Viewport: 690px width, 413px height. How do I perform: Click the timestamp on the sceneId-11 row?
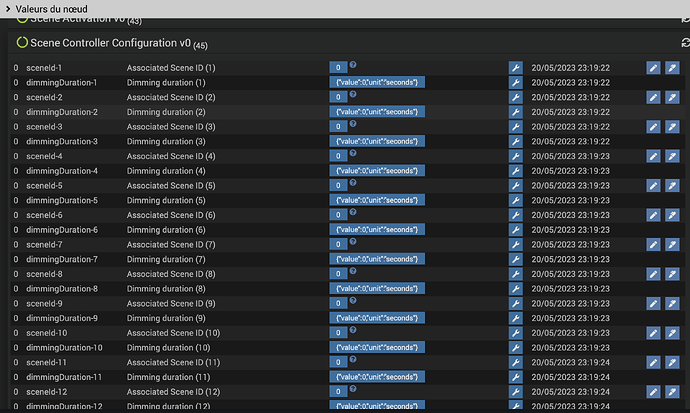click(570, 362)
